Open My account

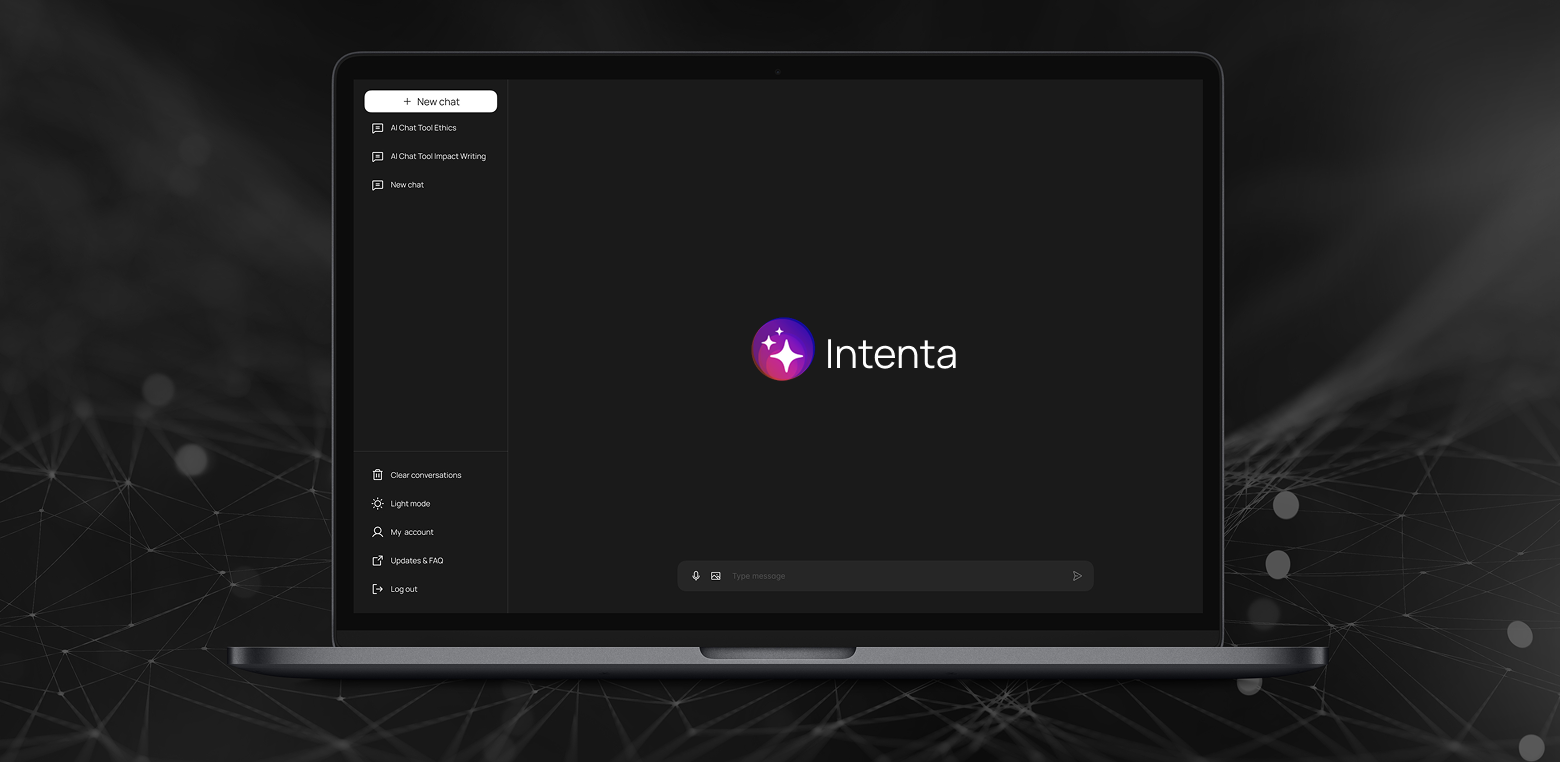412,532
